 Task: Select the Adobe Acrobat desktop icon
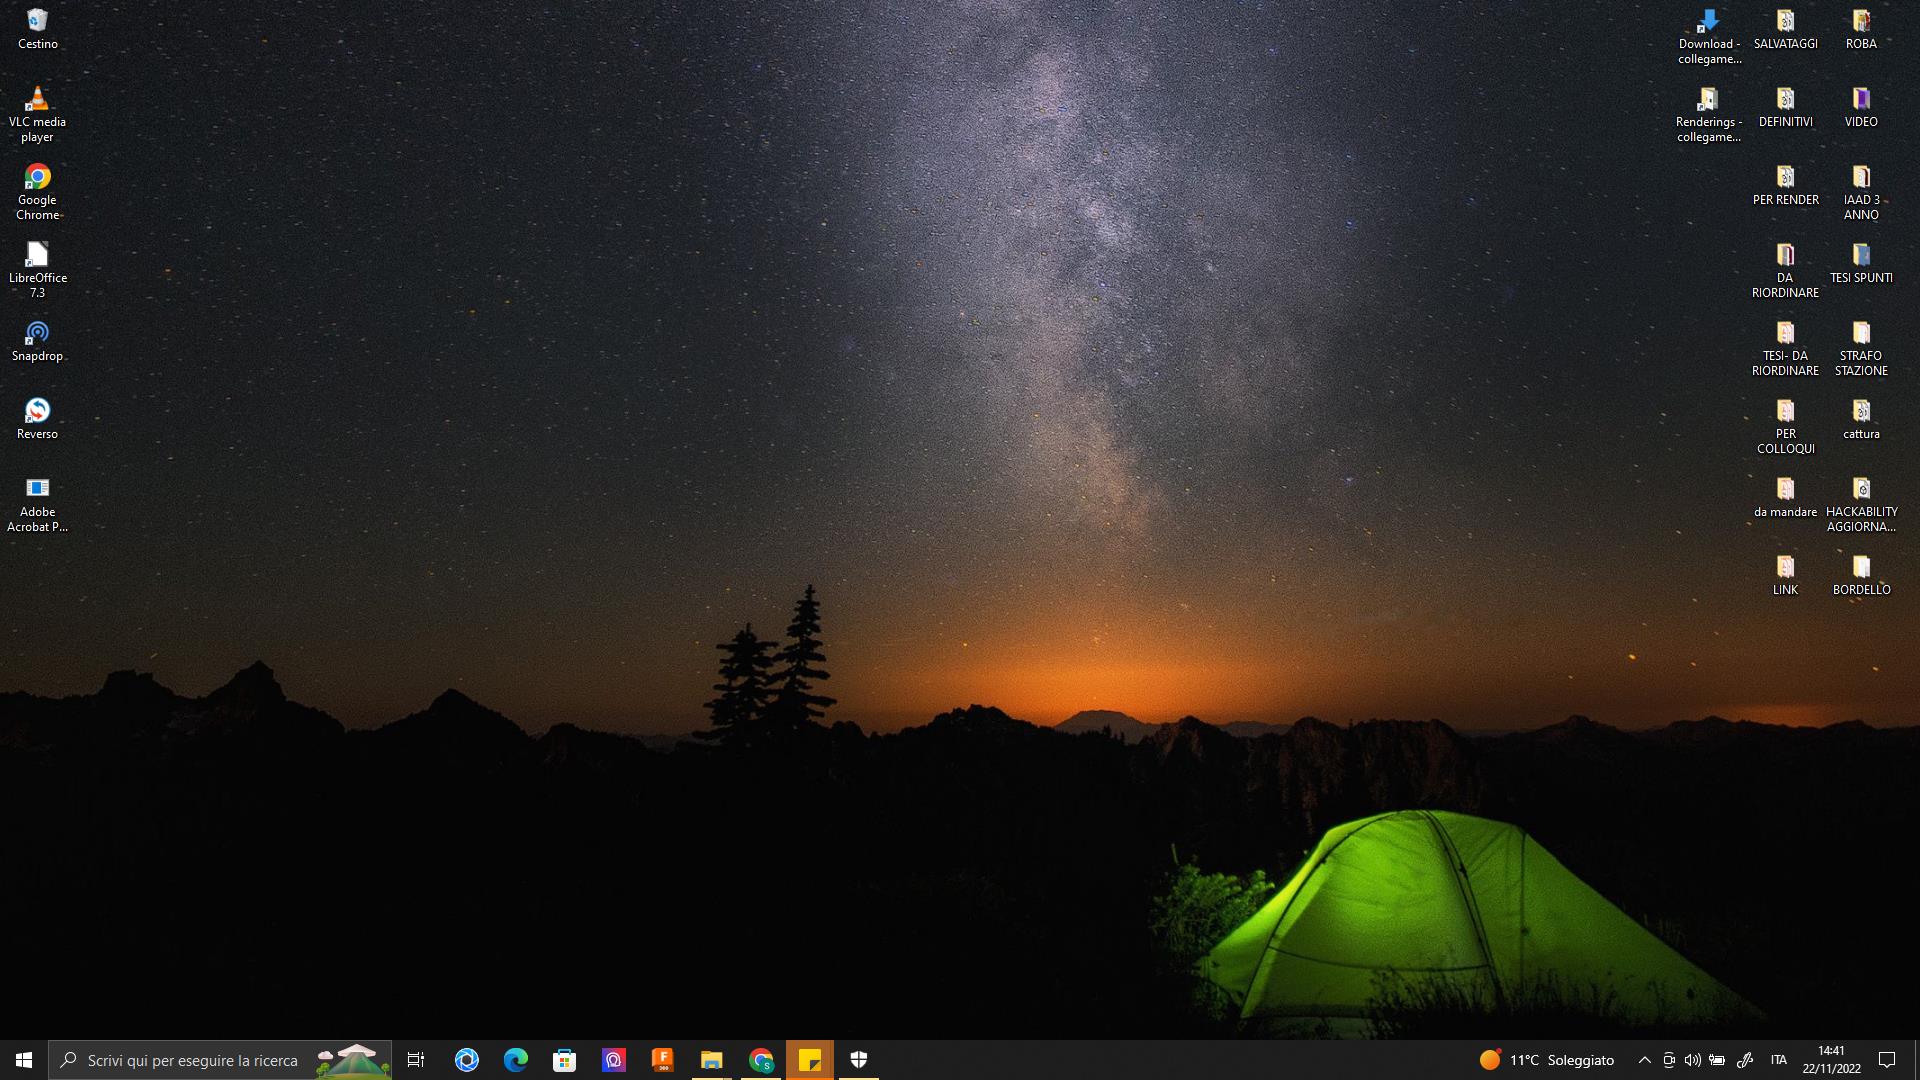37,490
